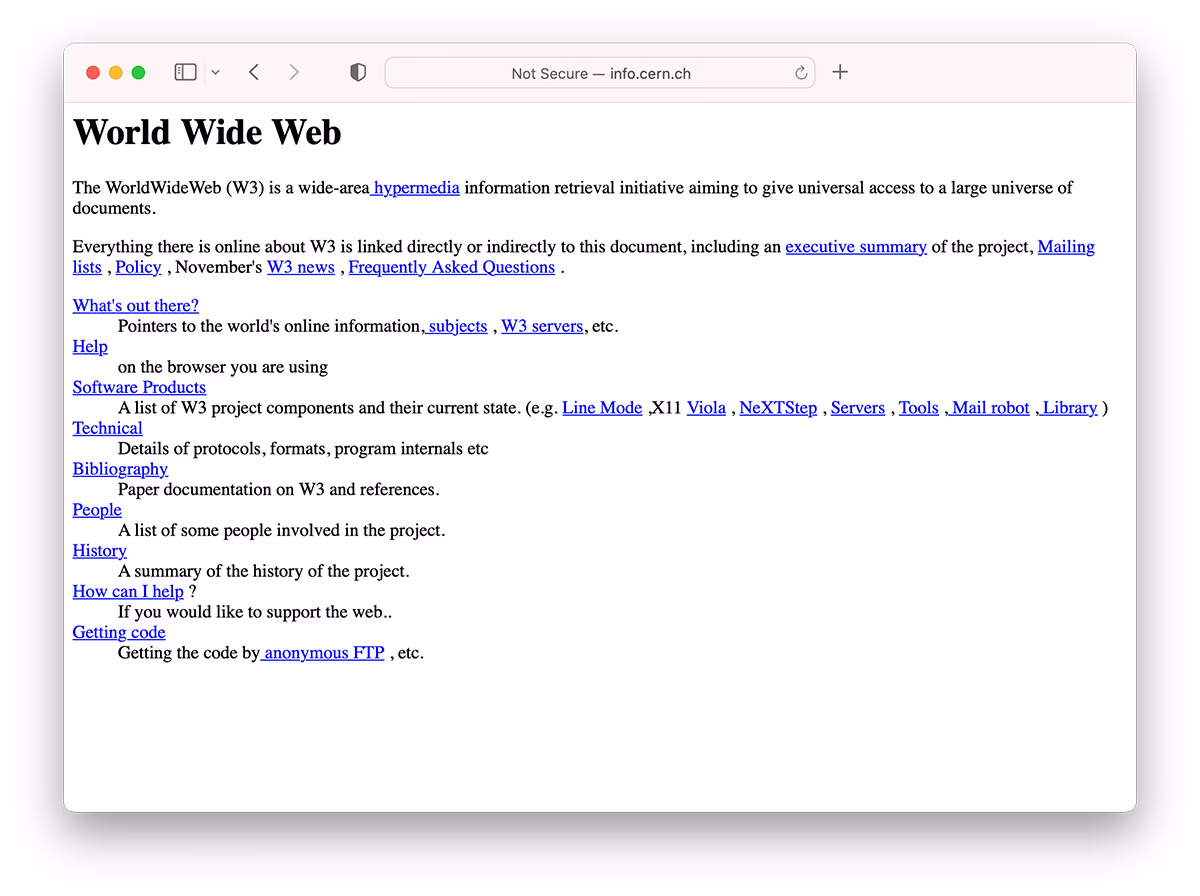Click the info.cern.ch address bar
Image resolution: width=1200 pixels, height=896 pixels.
coord(600,73)
